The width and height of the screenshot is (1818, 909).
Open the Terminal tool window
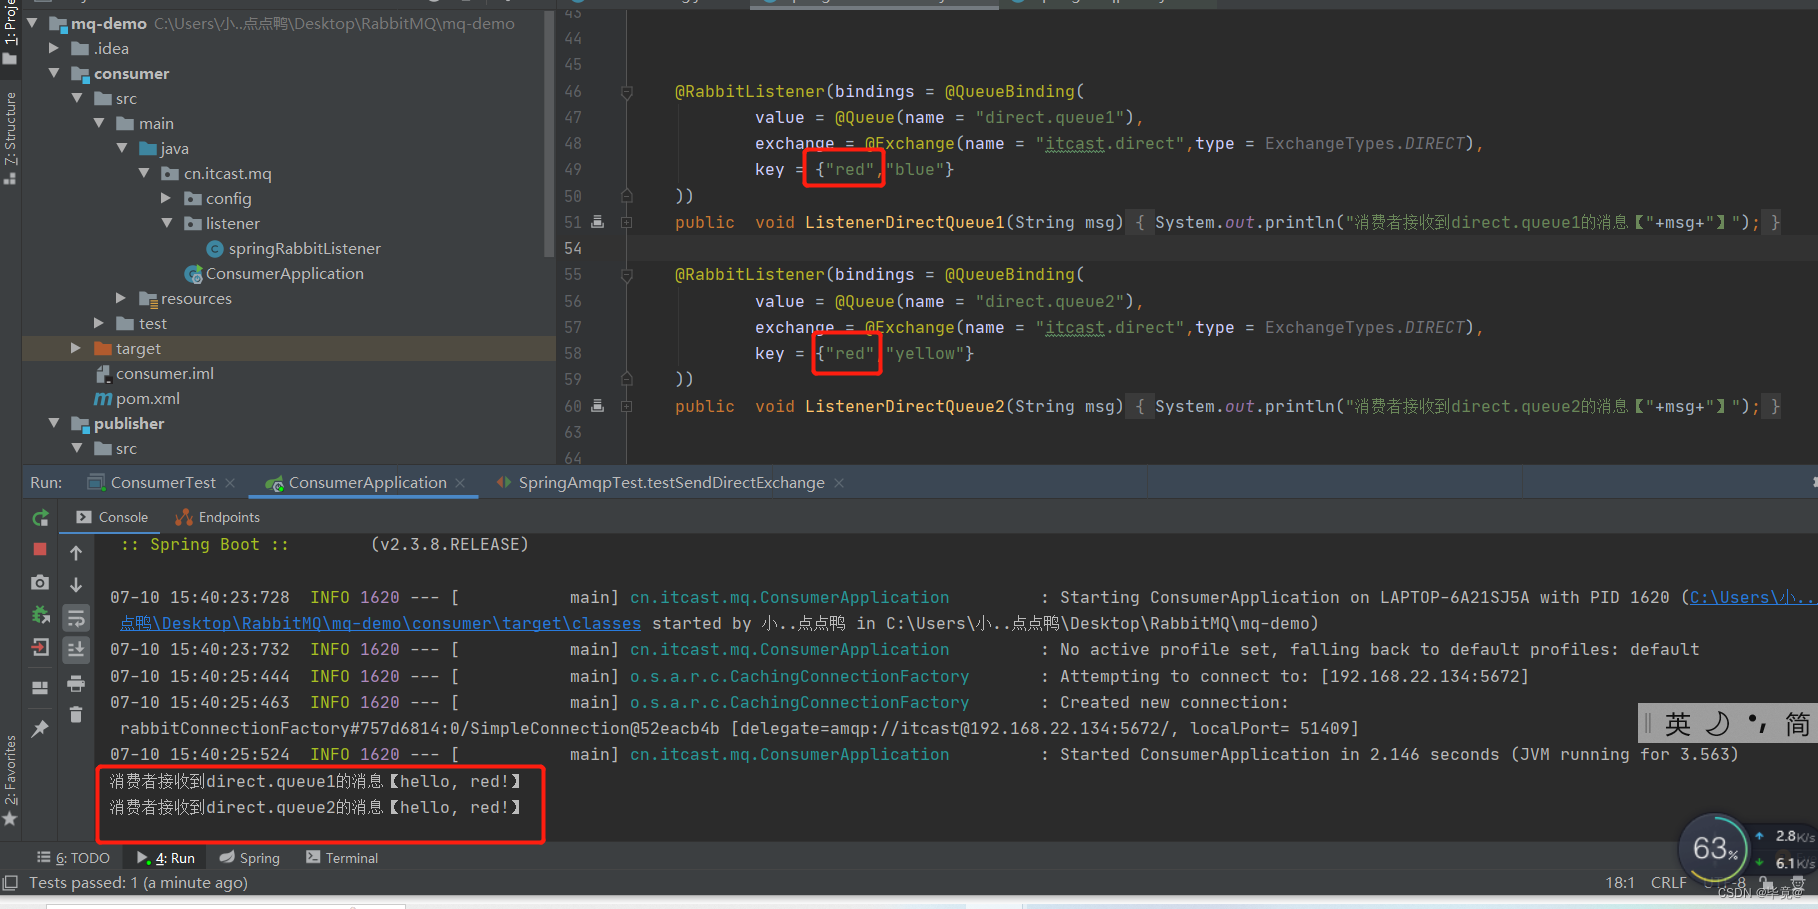click(342, 858)
